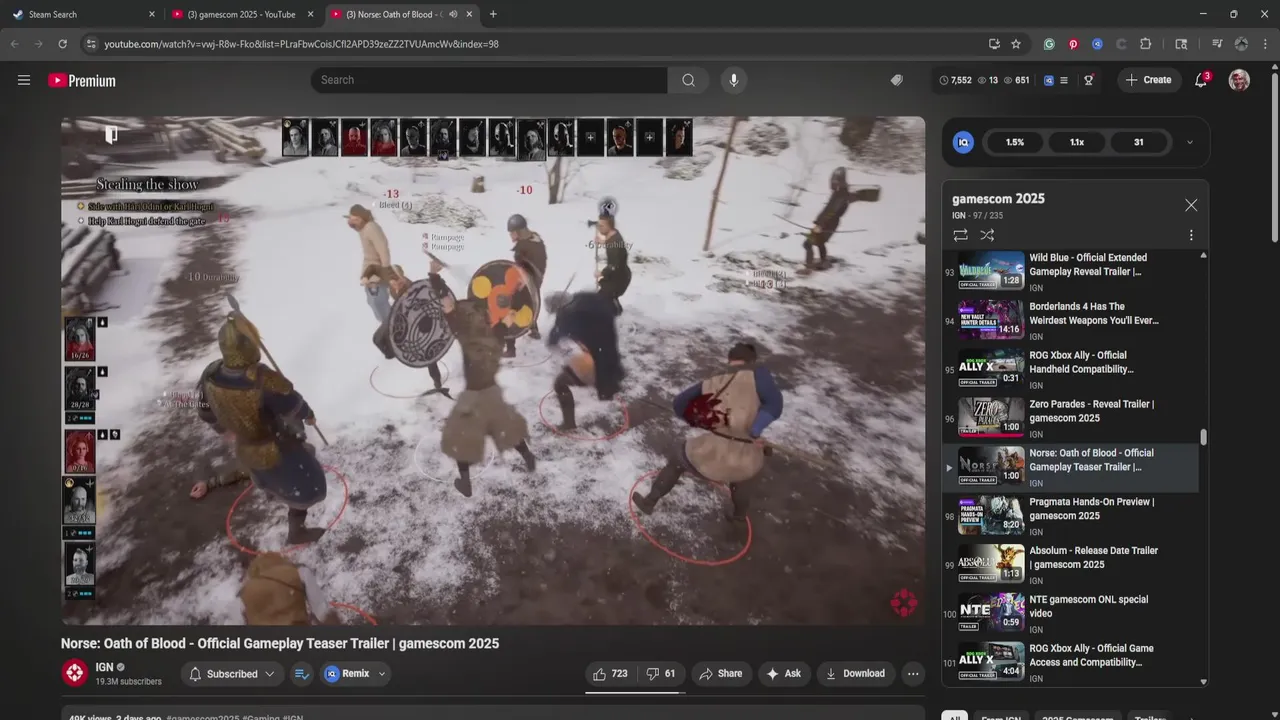Open the vidIQ list menu icon in header
The width and height of the screenshot is (1280, 720).
tap(1063, 80)
